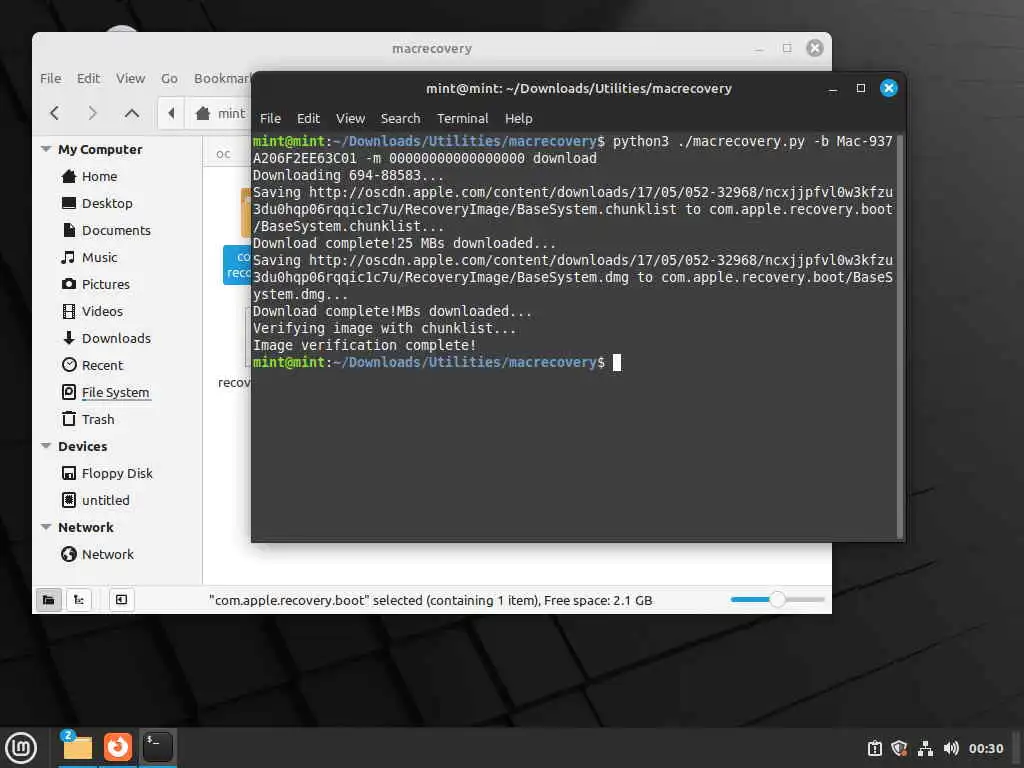Open the Floppy Disk device
The height and width of the screenshot is (768, 1024).
[117, 473]
